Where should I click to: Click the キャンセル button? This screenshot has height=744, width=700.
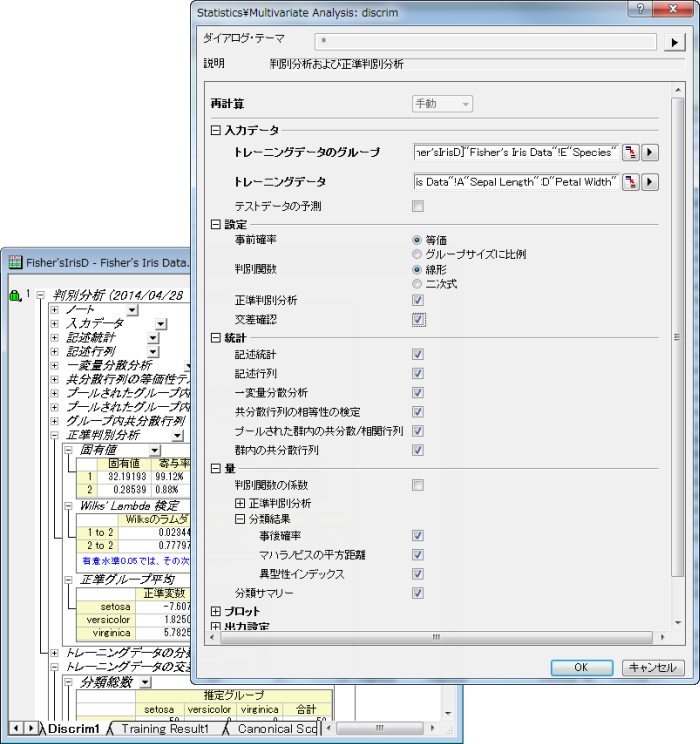click(x=653, y=667)
